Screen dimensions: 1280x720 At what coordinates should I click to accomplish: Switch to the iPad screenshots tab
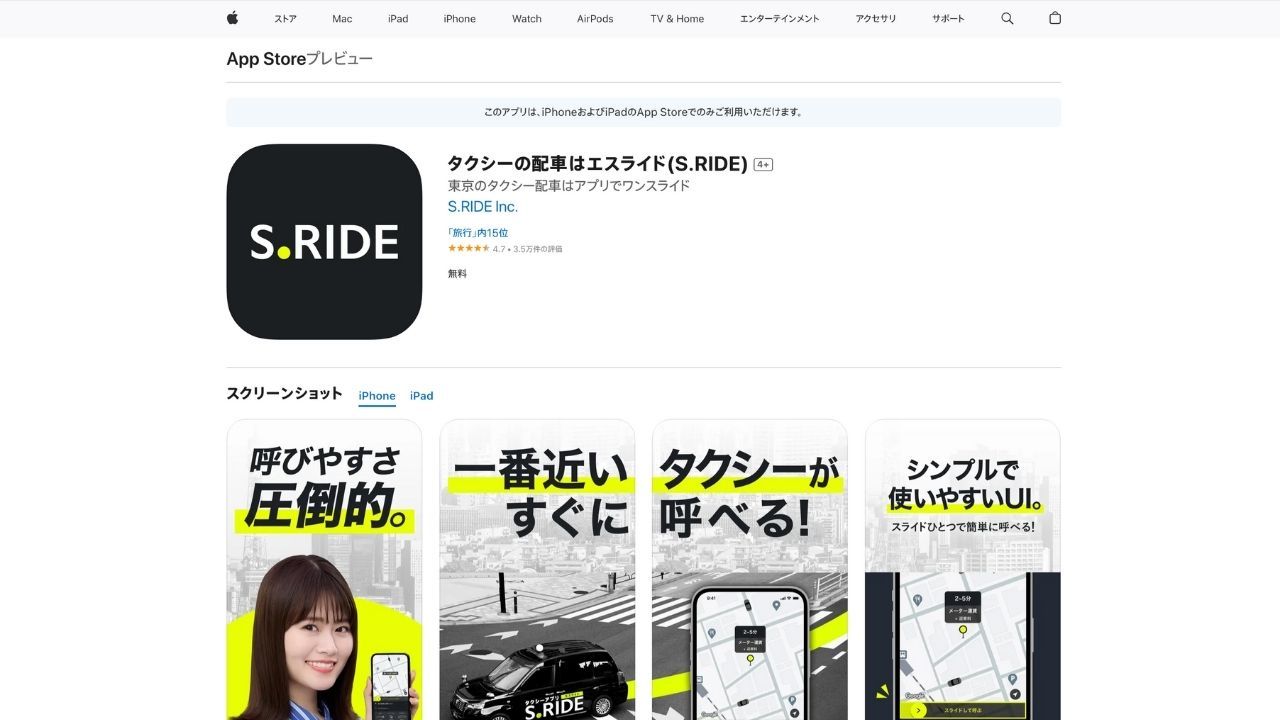tap(422, 396)
